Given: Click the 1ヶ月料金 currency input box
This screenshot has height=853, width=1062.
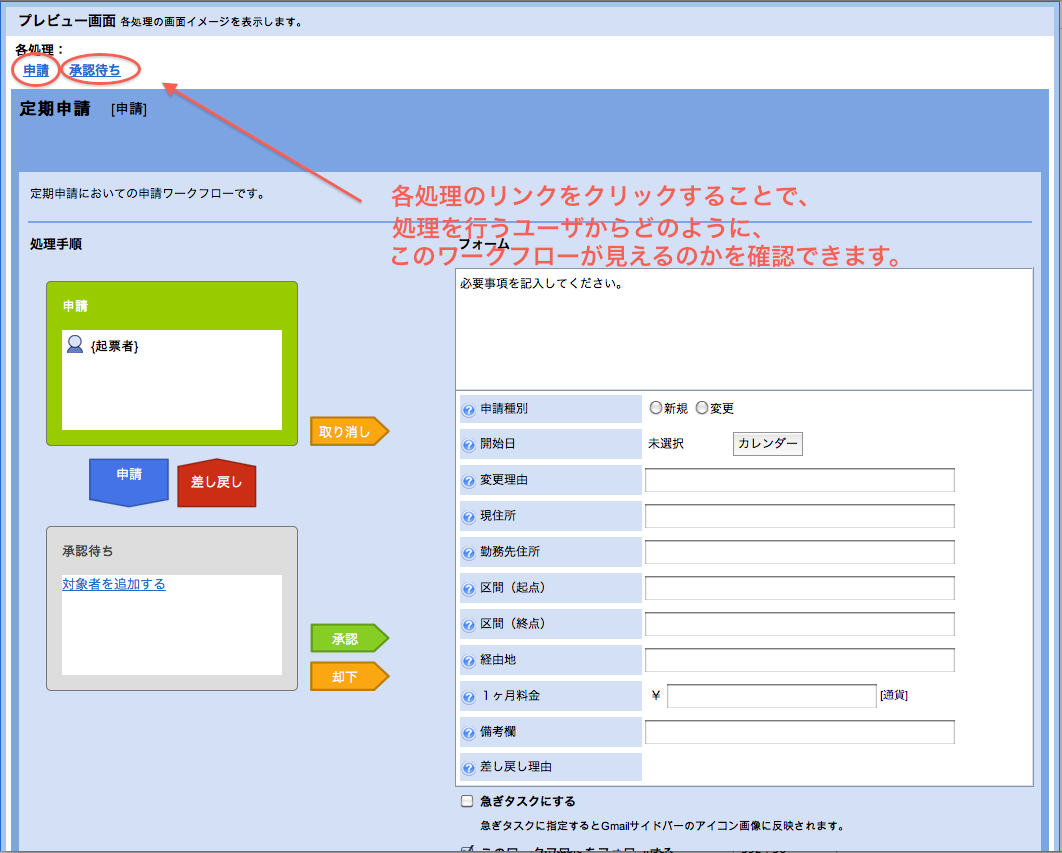Looking at the screenshot, I should (770, 694).
